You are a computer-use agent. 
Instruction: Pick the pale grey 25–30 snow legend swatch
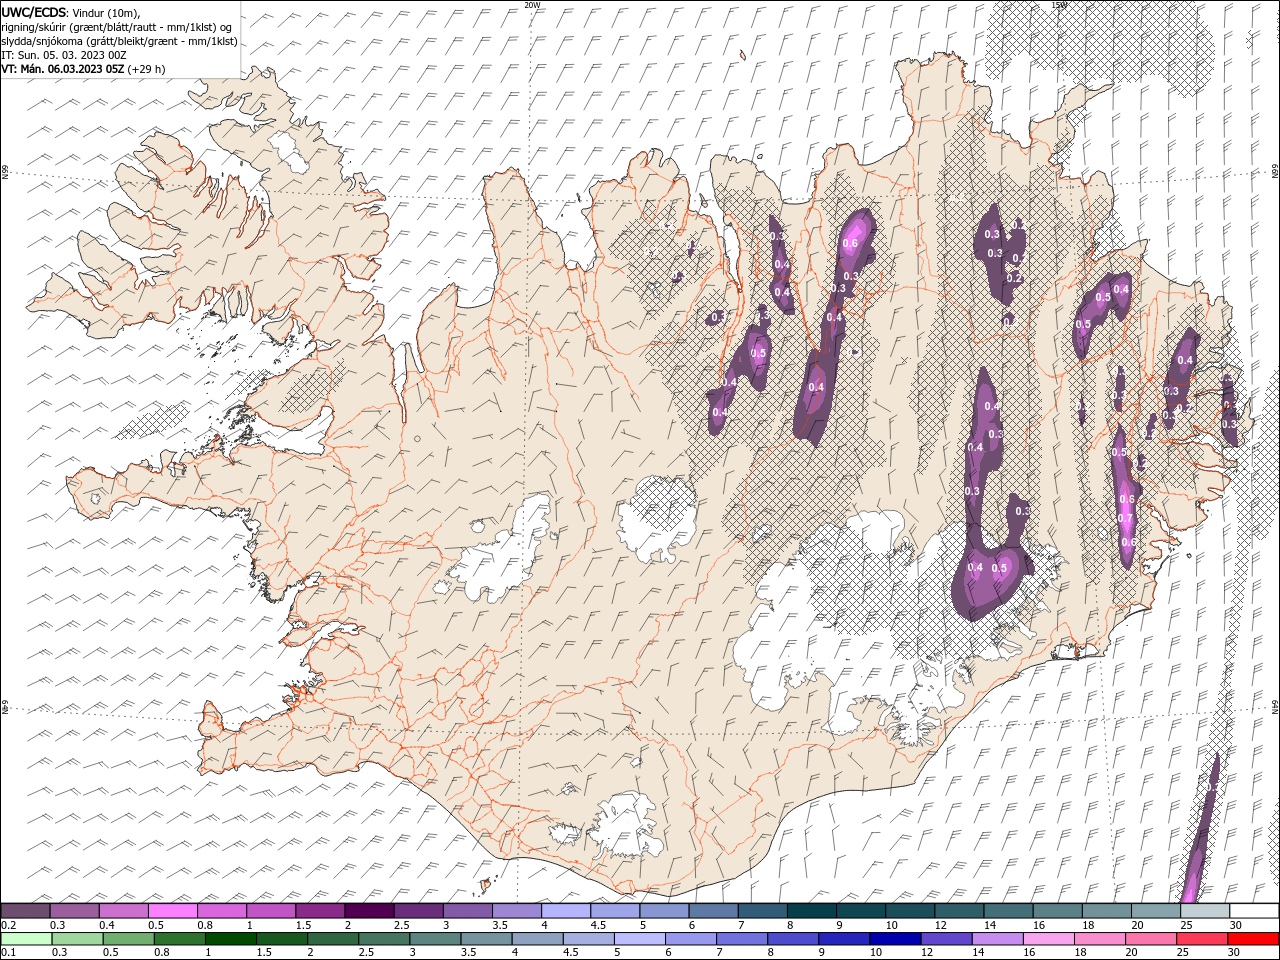click(x=1205, y=911)
